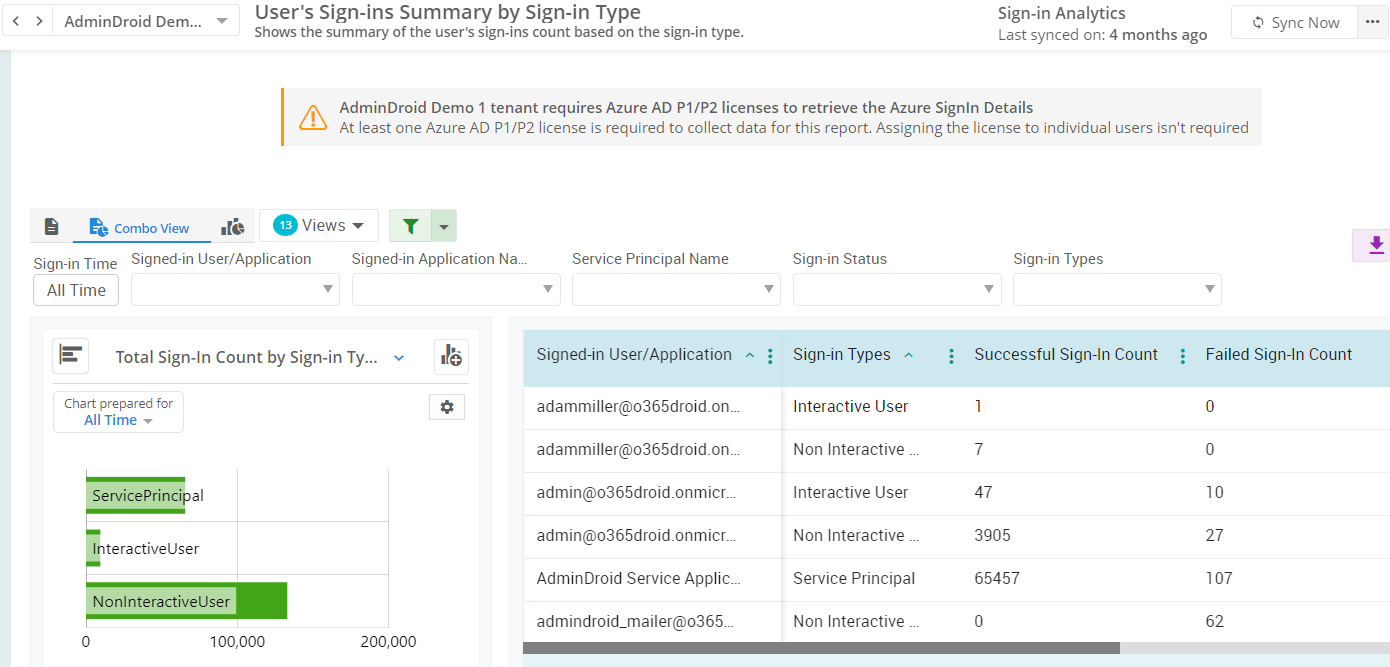This screenshot has width=1390, height=667.
Task: Open the more options ellipsis button
Action: (x=1371, y=22)
